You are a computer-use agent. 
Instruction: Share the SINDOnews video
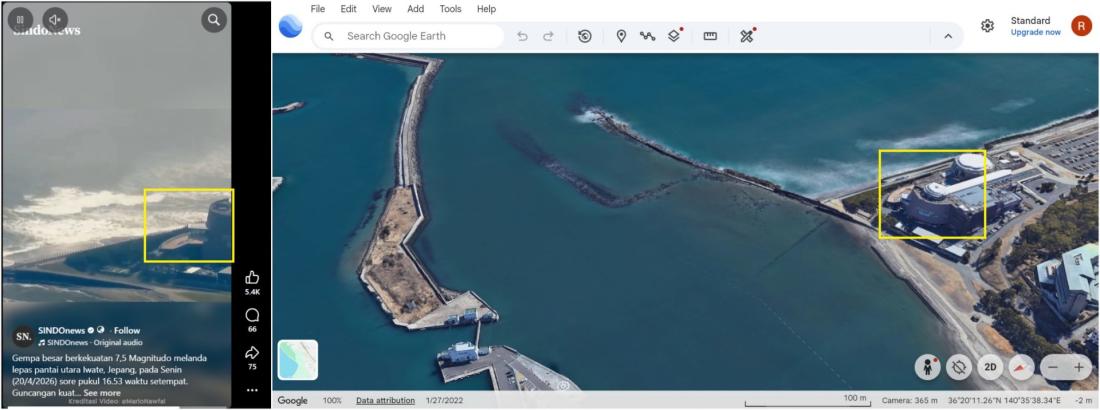tap(252, 353)
